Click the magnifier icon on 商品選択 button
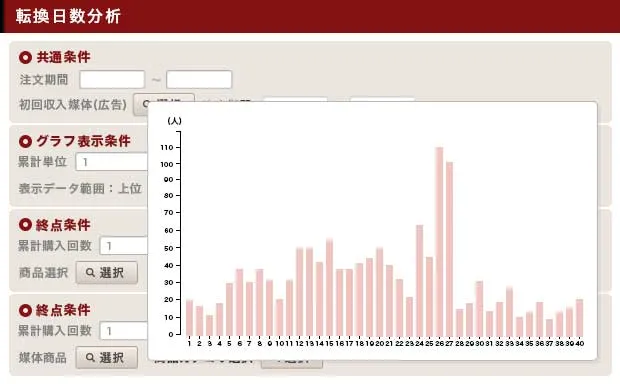 click(90, 272)
